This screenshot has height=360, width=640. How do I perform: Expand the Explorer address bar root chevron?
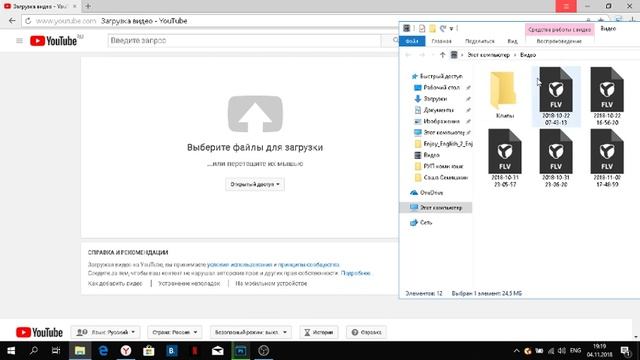462,55
